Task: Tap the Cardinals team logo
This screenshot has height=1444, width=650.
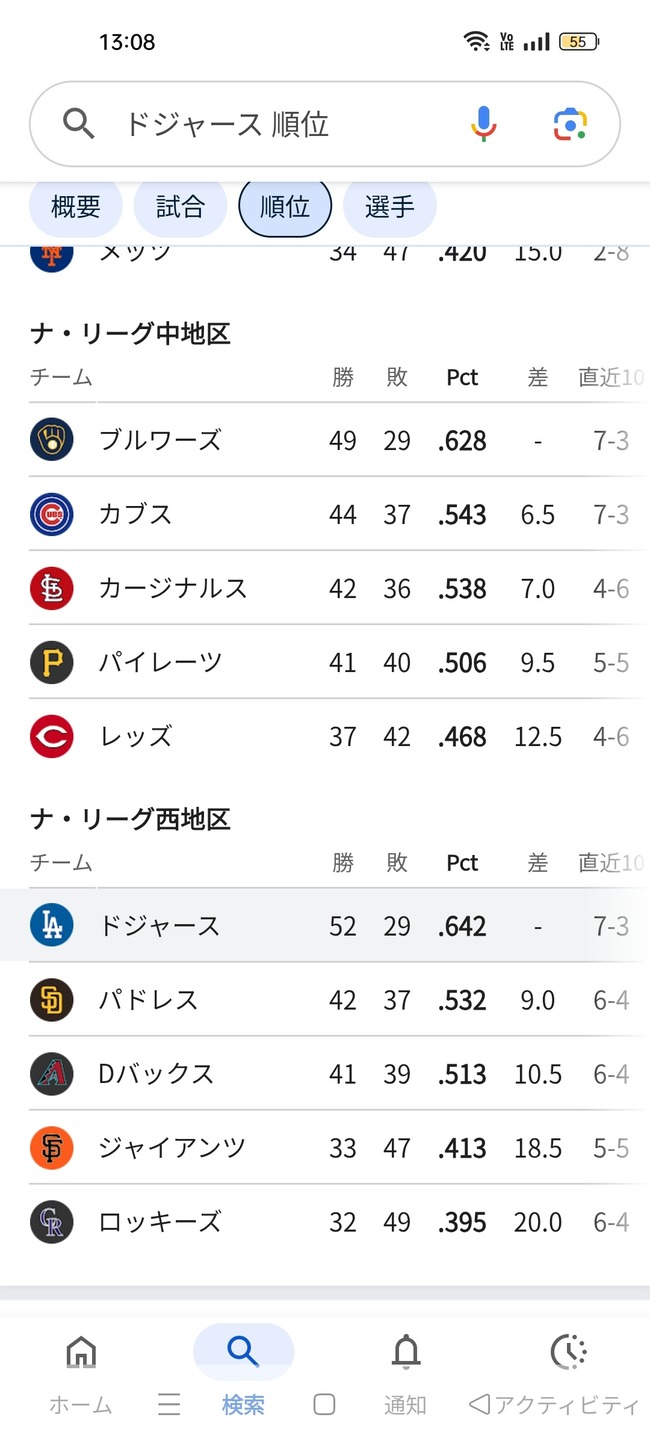Action: [x=52, y=588]
